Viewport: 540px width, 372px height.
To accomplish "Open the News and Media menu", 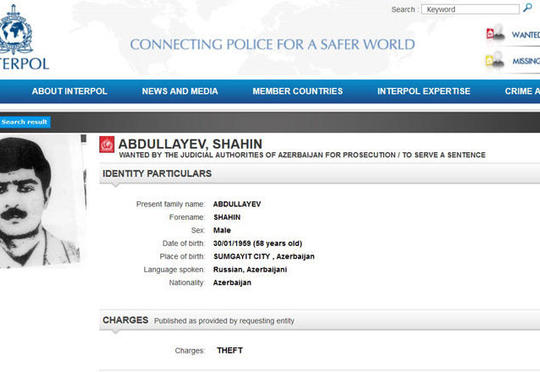I will [180, 91].
